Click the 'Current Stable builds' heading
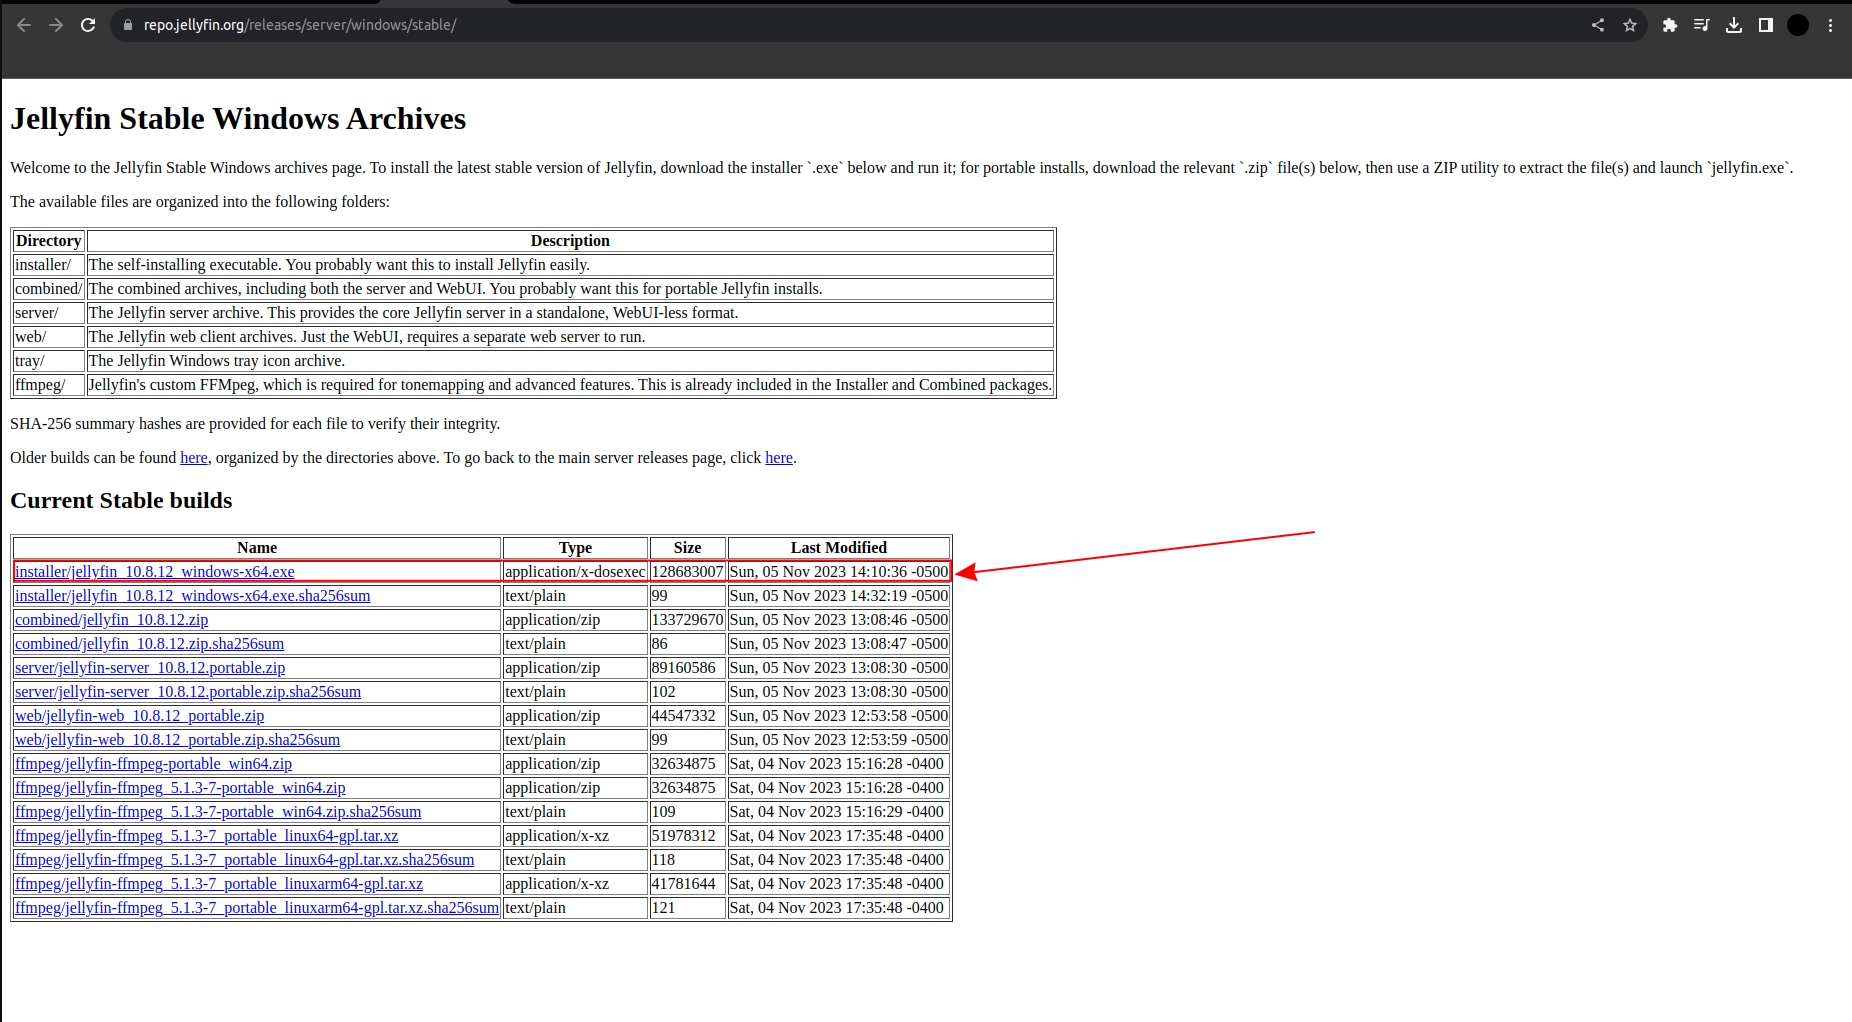The image size is (1852, 1022). [121, 501]
